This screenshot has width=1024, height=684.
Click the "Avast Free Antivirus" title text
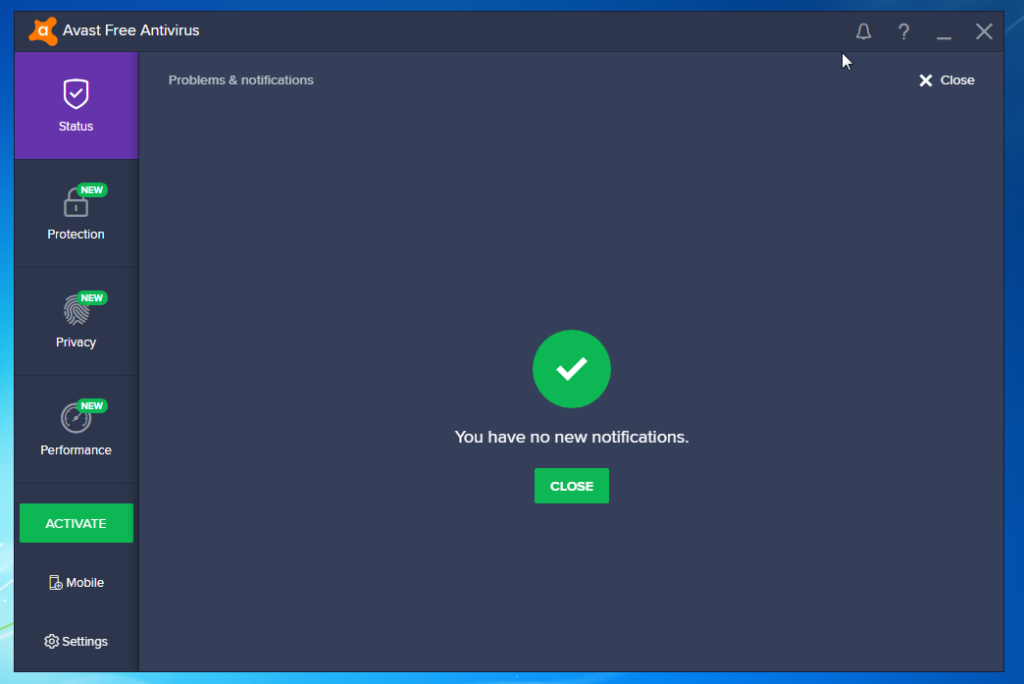click(131, 31)
